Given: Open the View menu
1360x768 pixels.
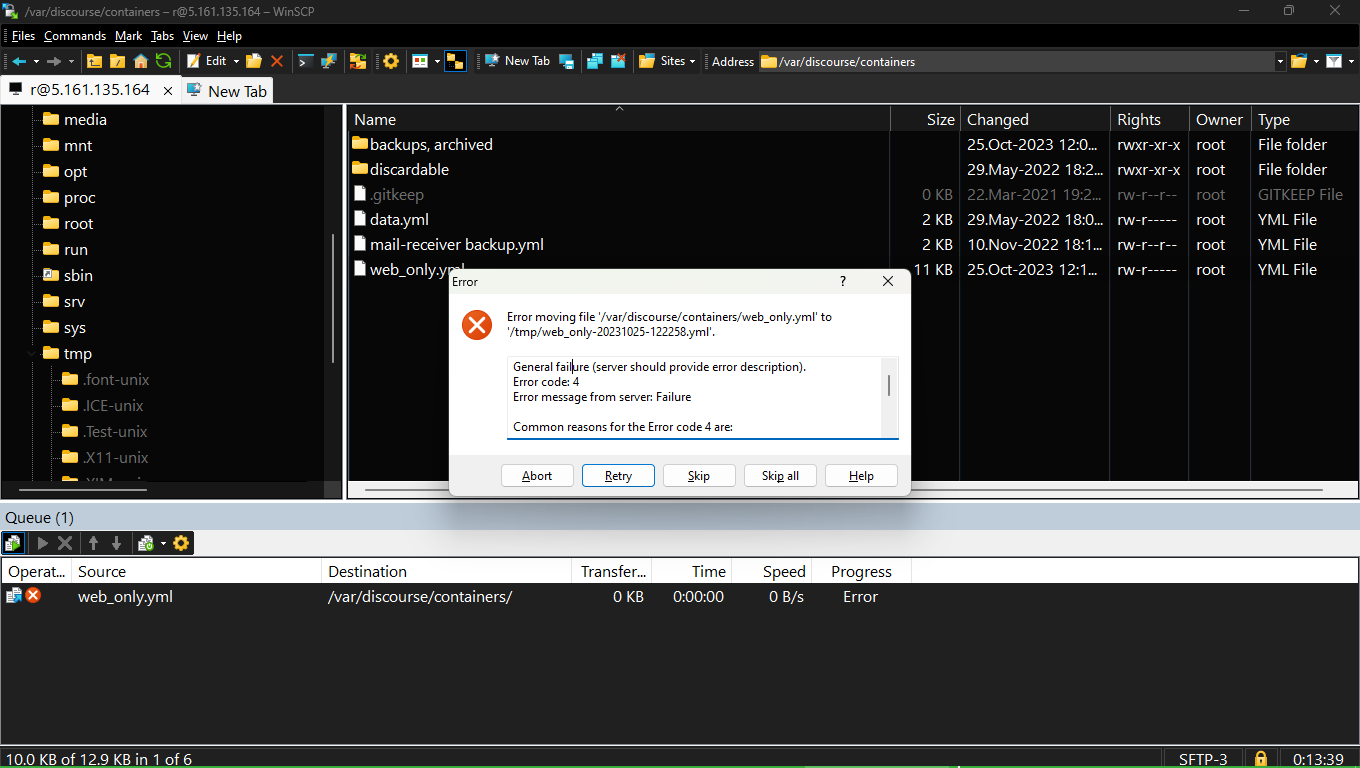Looking at the screenshot, I should (195, 36).
